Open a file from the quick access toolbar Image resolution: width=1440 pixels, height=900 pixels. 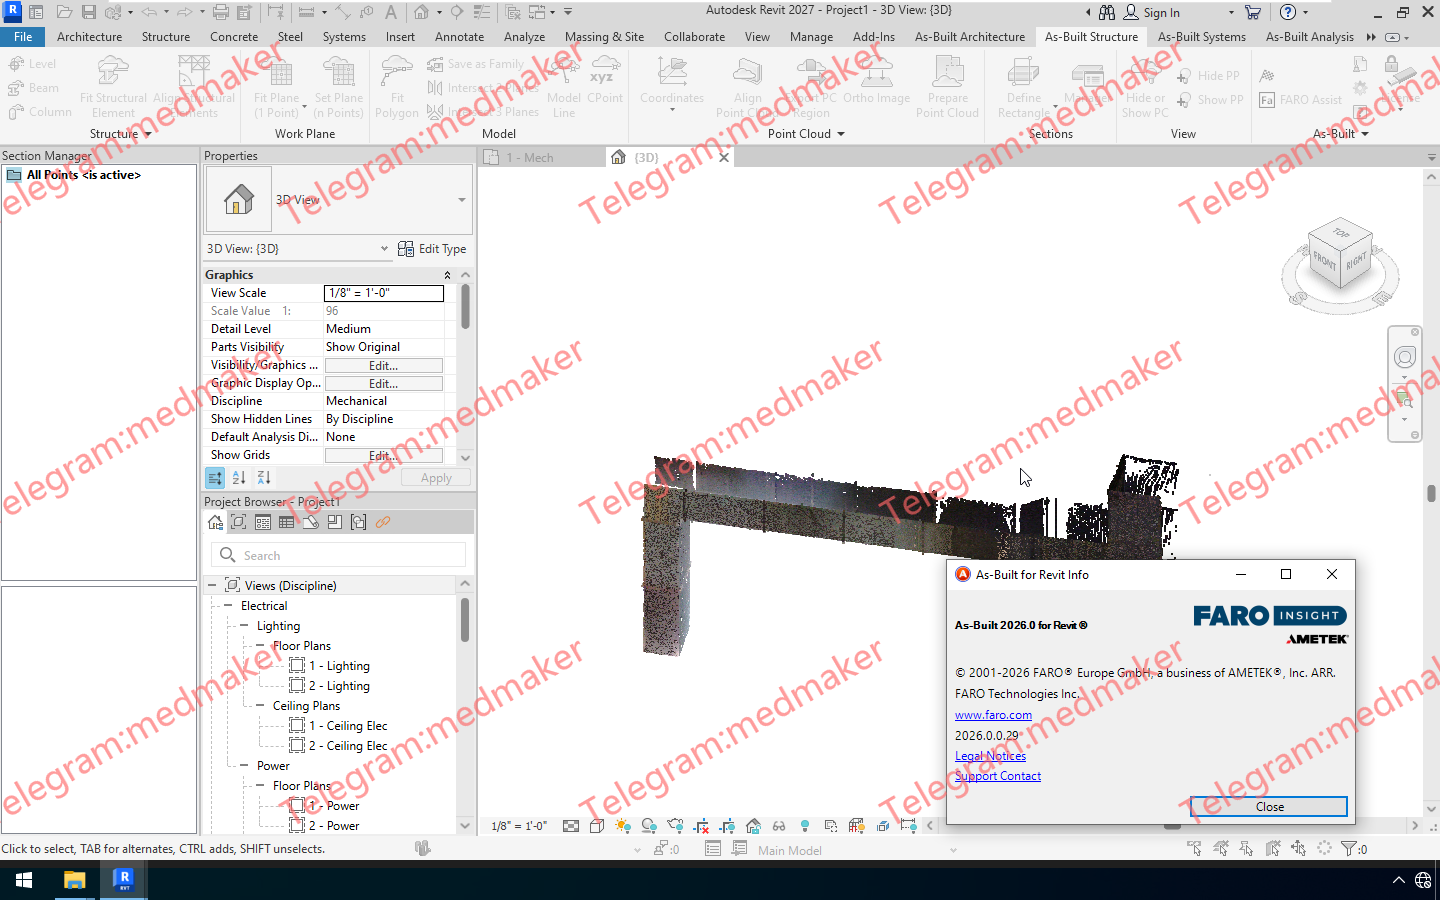(64, 13)
